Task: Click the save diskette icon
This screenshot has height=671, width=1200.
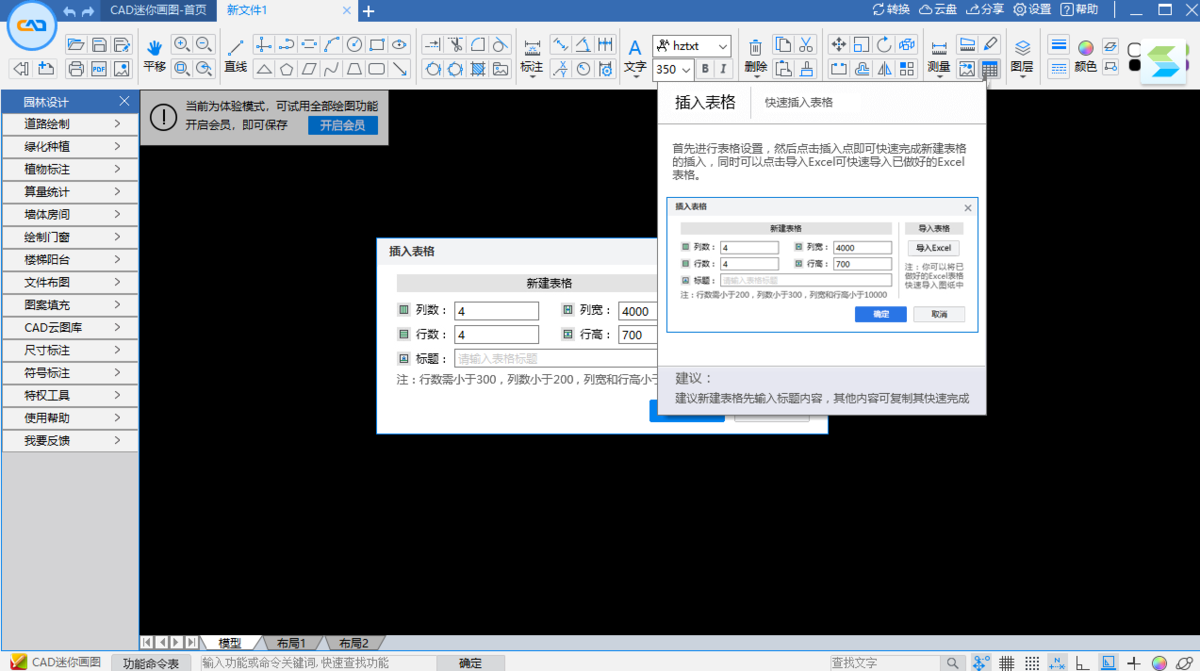Action: [99, 44]
